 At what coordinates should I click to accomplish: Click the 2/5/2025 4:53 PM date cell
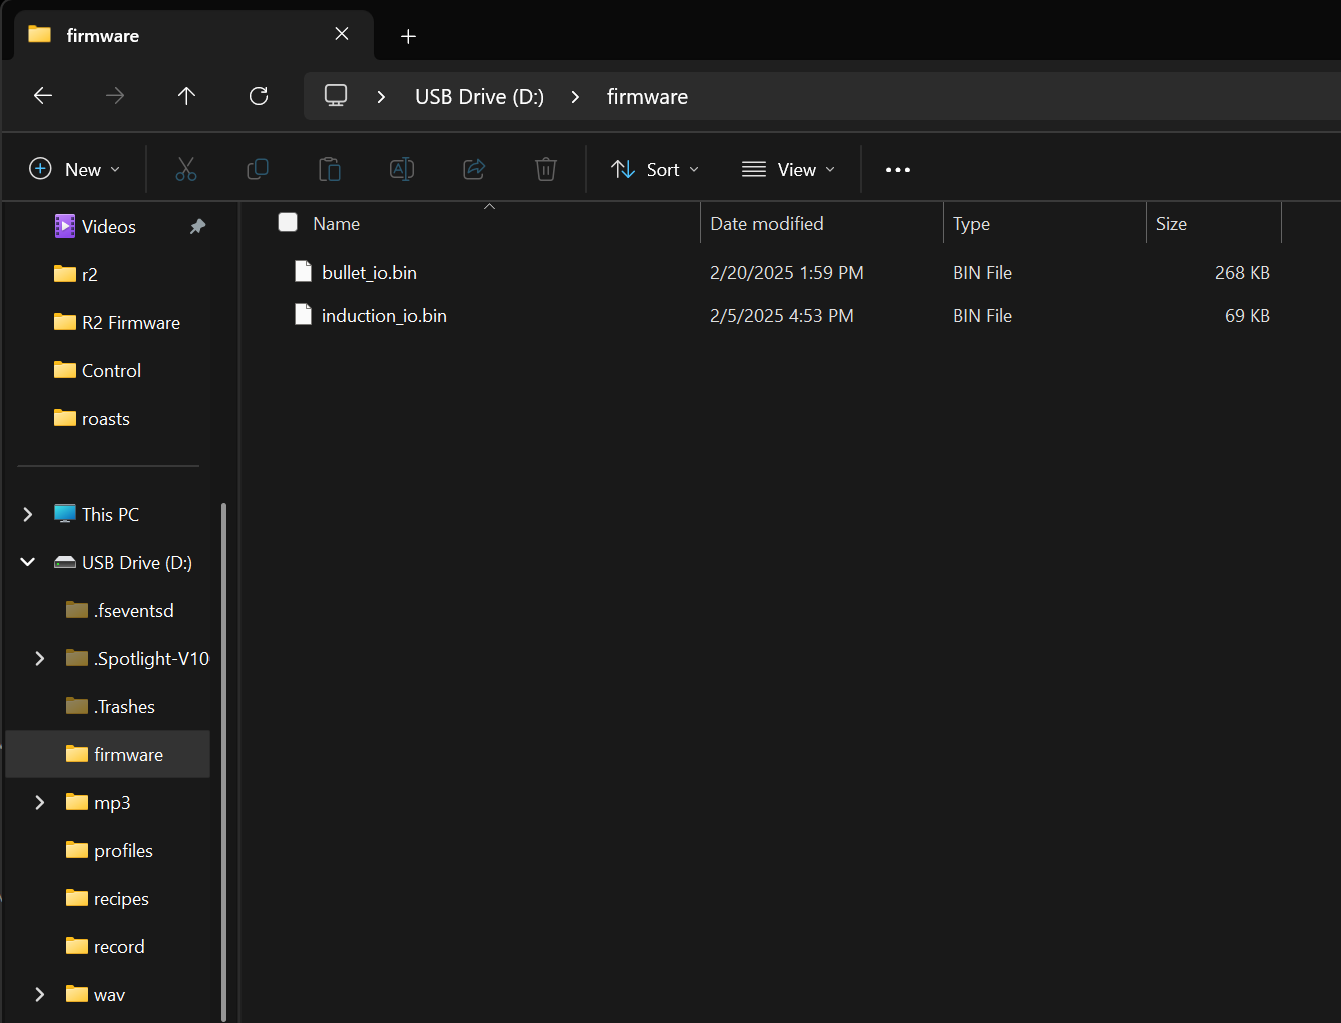782,315
